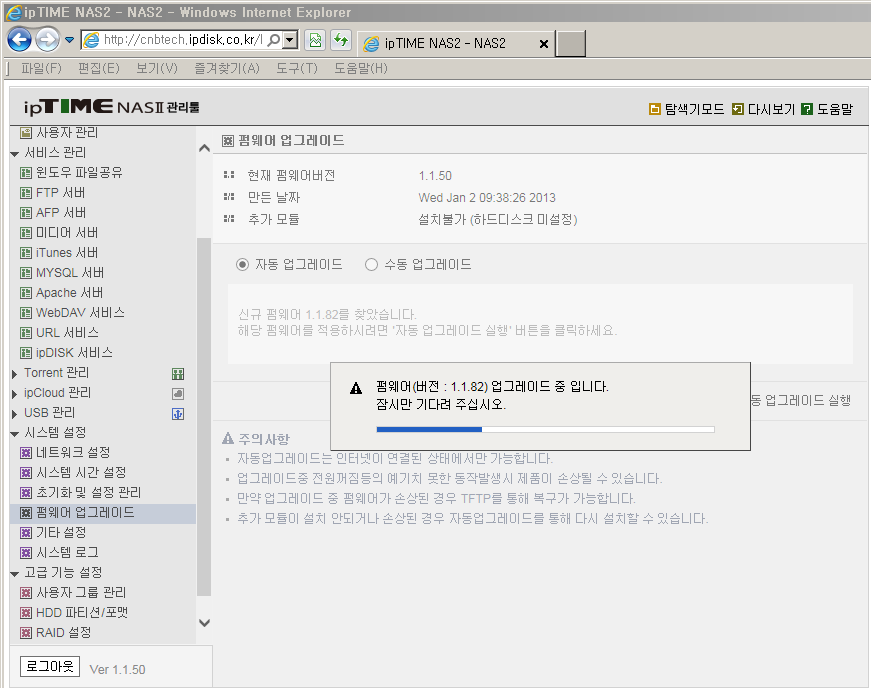
Task: Collapse the 서비스 관리 tree section
Action: 15,154
